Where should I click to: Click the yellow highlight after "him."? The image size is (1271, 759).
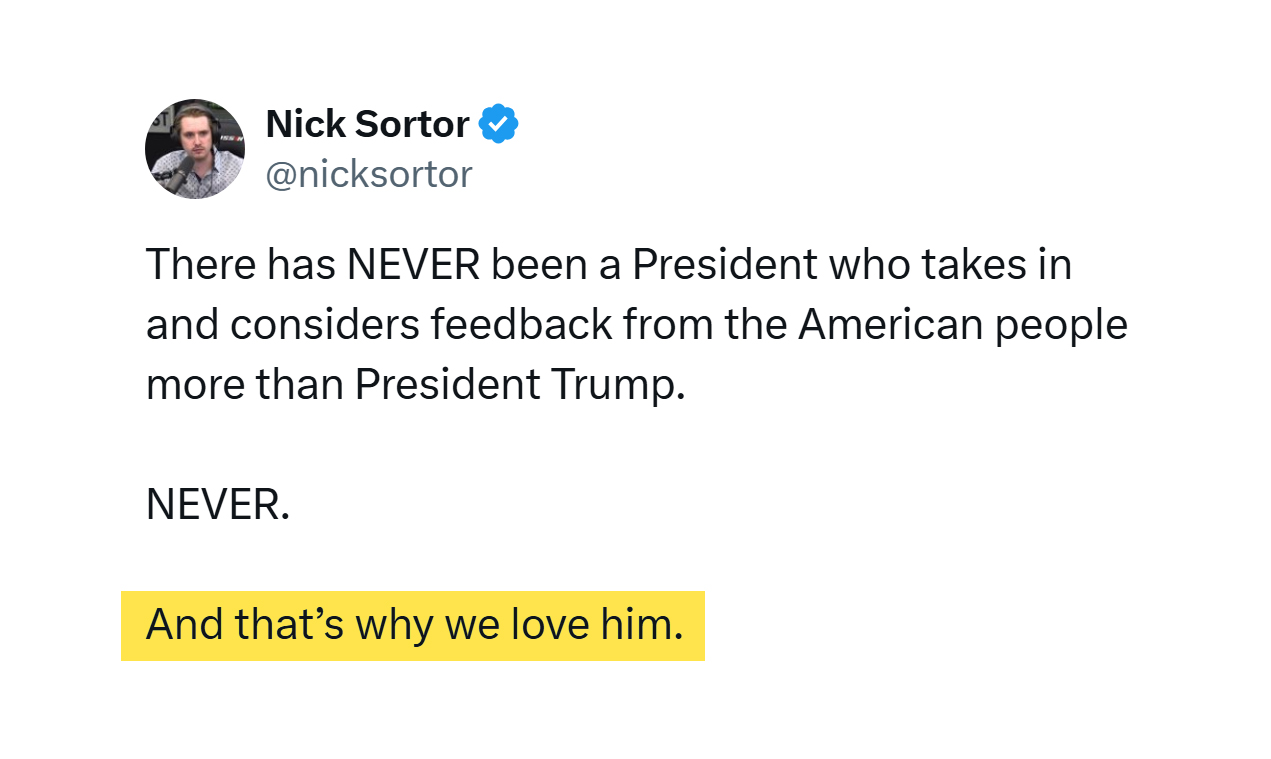tap(695, 626)
